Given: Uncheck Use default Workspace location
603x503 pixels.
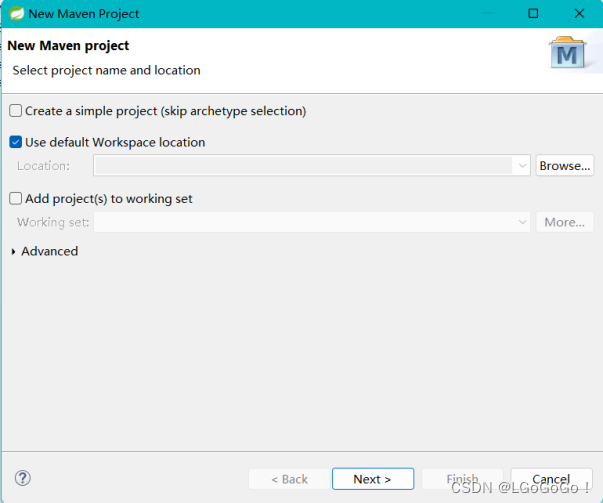Looking at the screenshot, I should [15, 142].
